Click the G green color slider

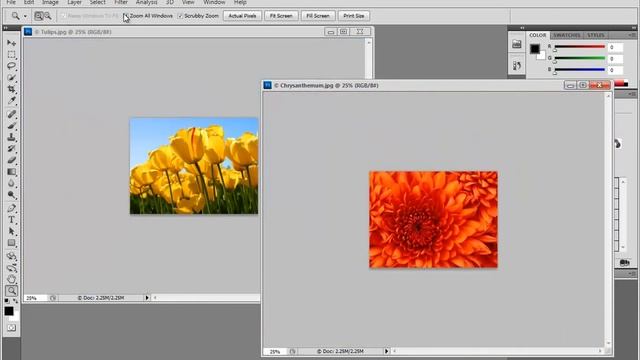click(x=580, y=59)
